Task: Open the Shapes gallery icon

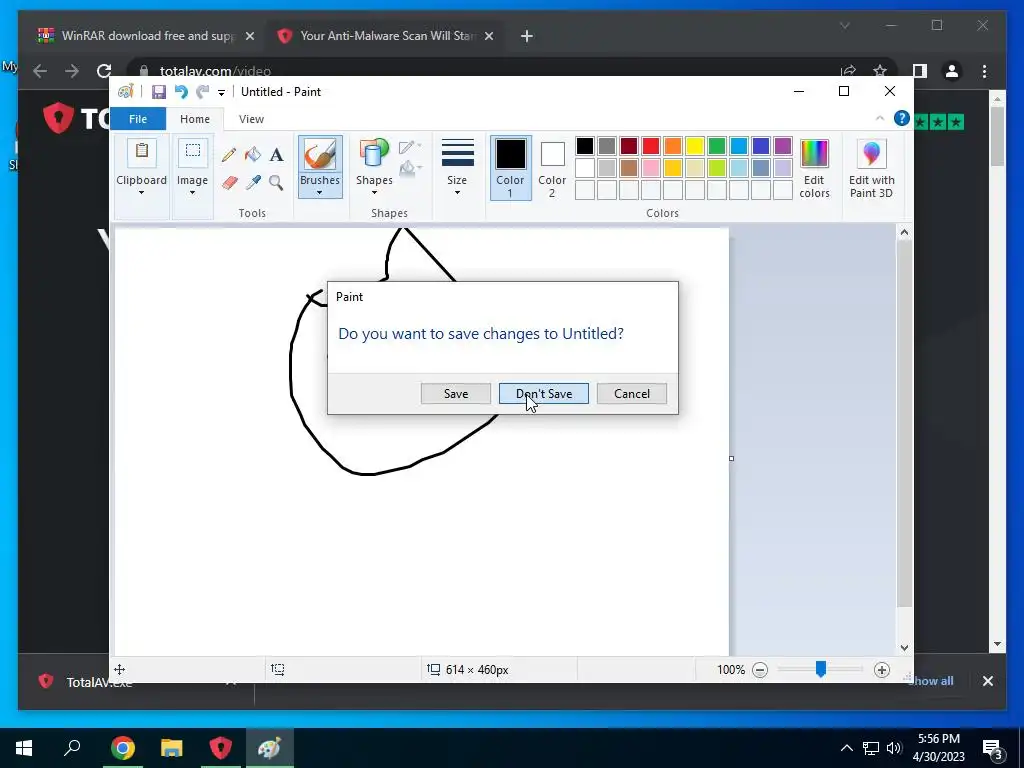Action: click(x=374, y=155)
